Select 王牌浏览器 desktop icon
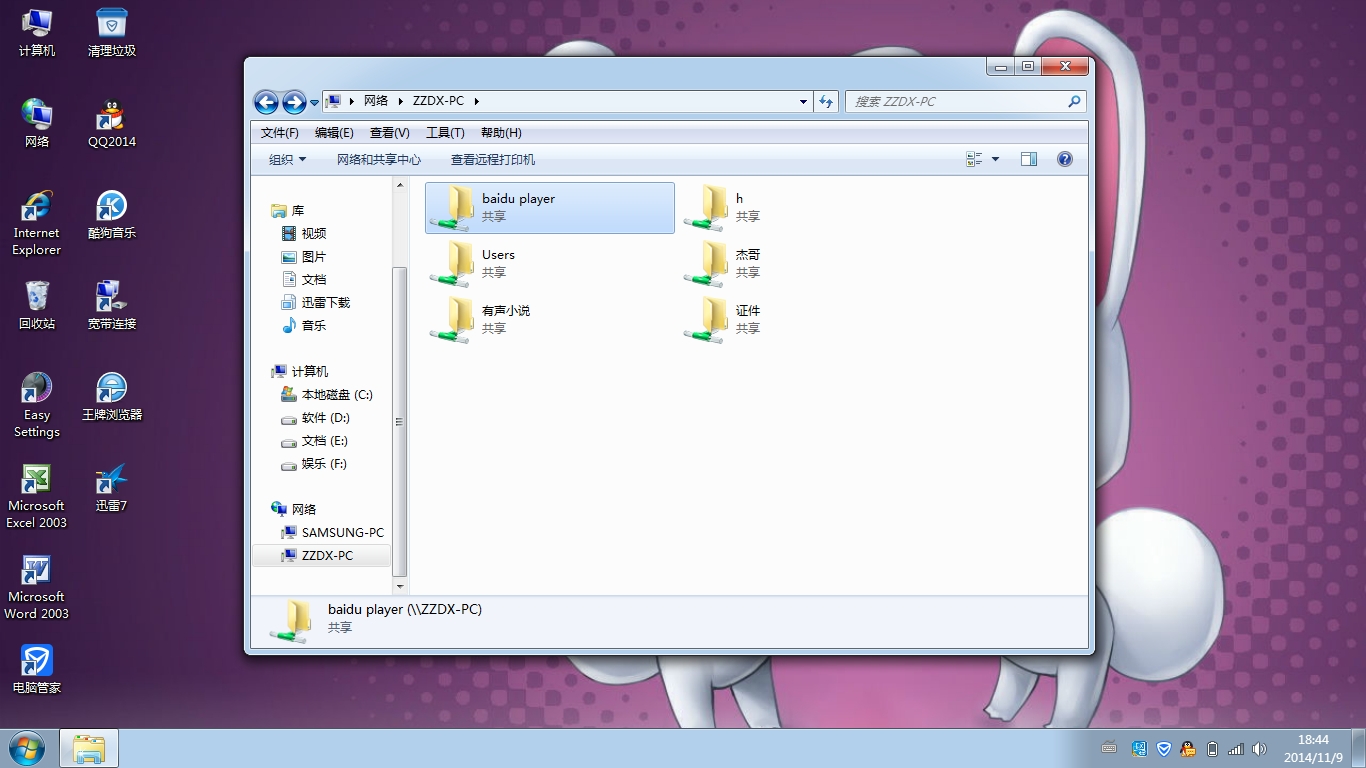 click(x=111, y=397)
